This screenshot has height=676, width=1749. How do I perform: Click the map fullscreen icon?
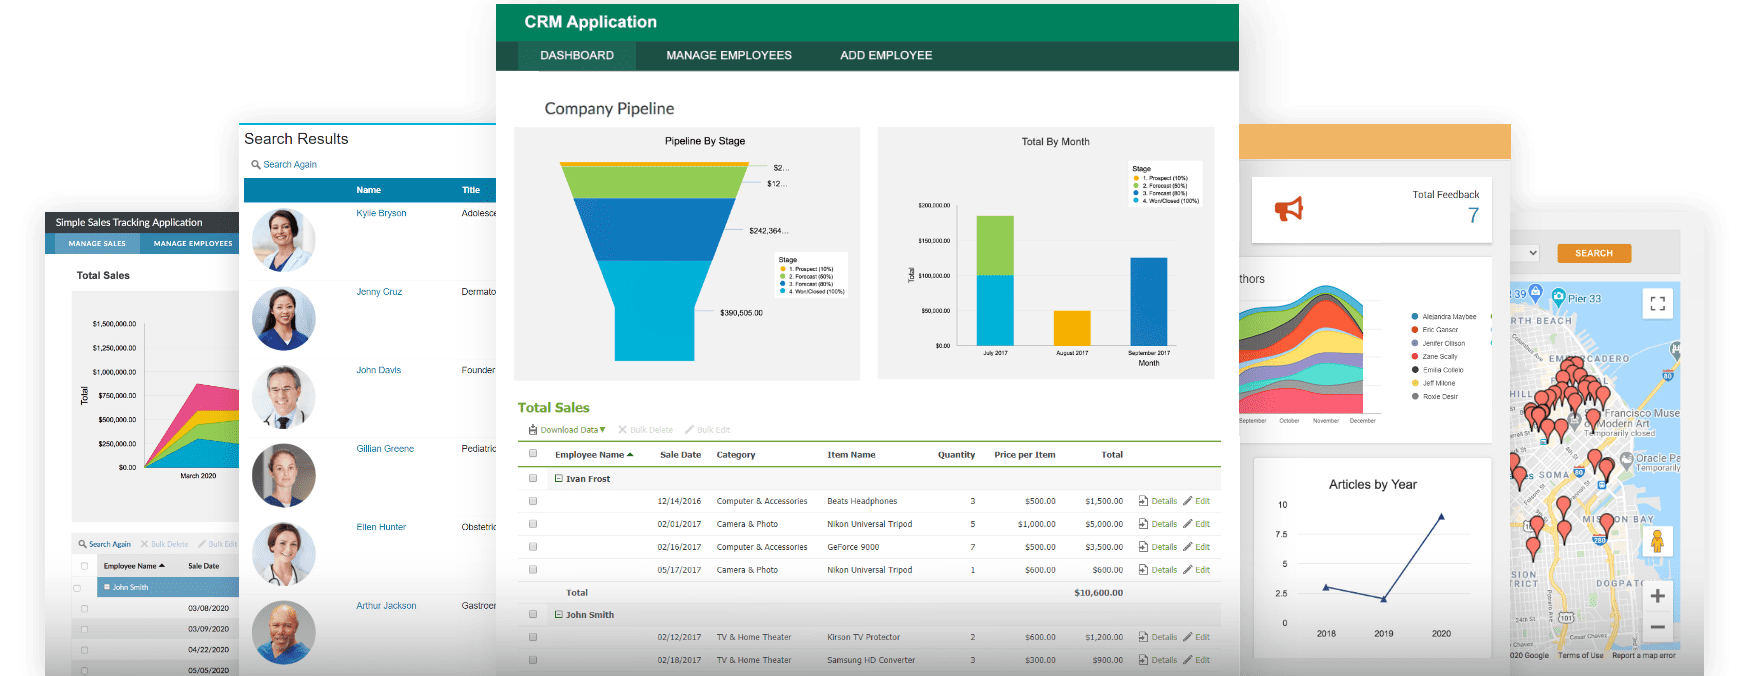1657,304
